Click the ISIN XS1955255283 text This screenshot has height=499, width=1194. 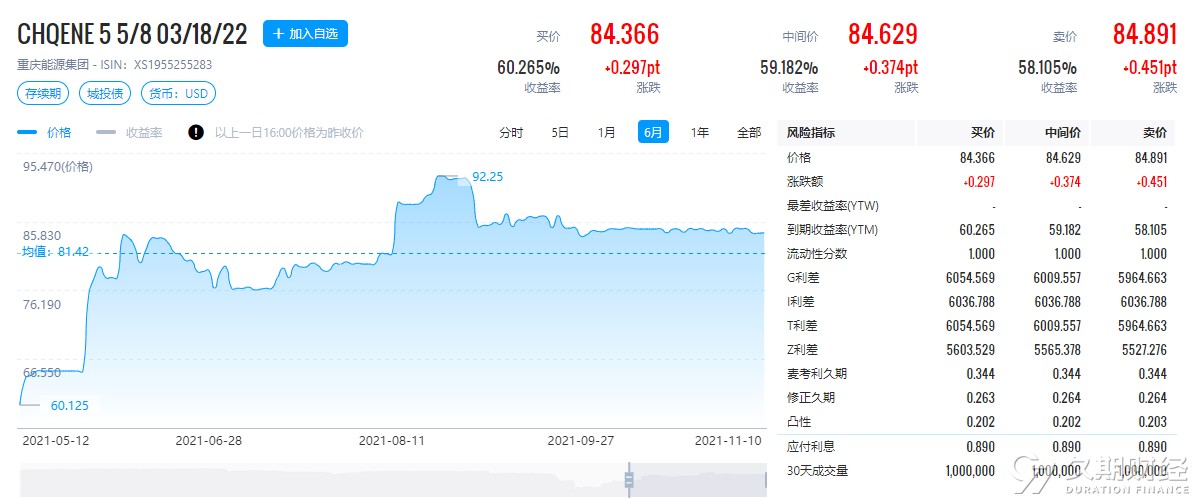[x=173, y=66]
